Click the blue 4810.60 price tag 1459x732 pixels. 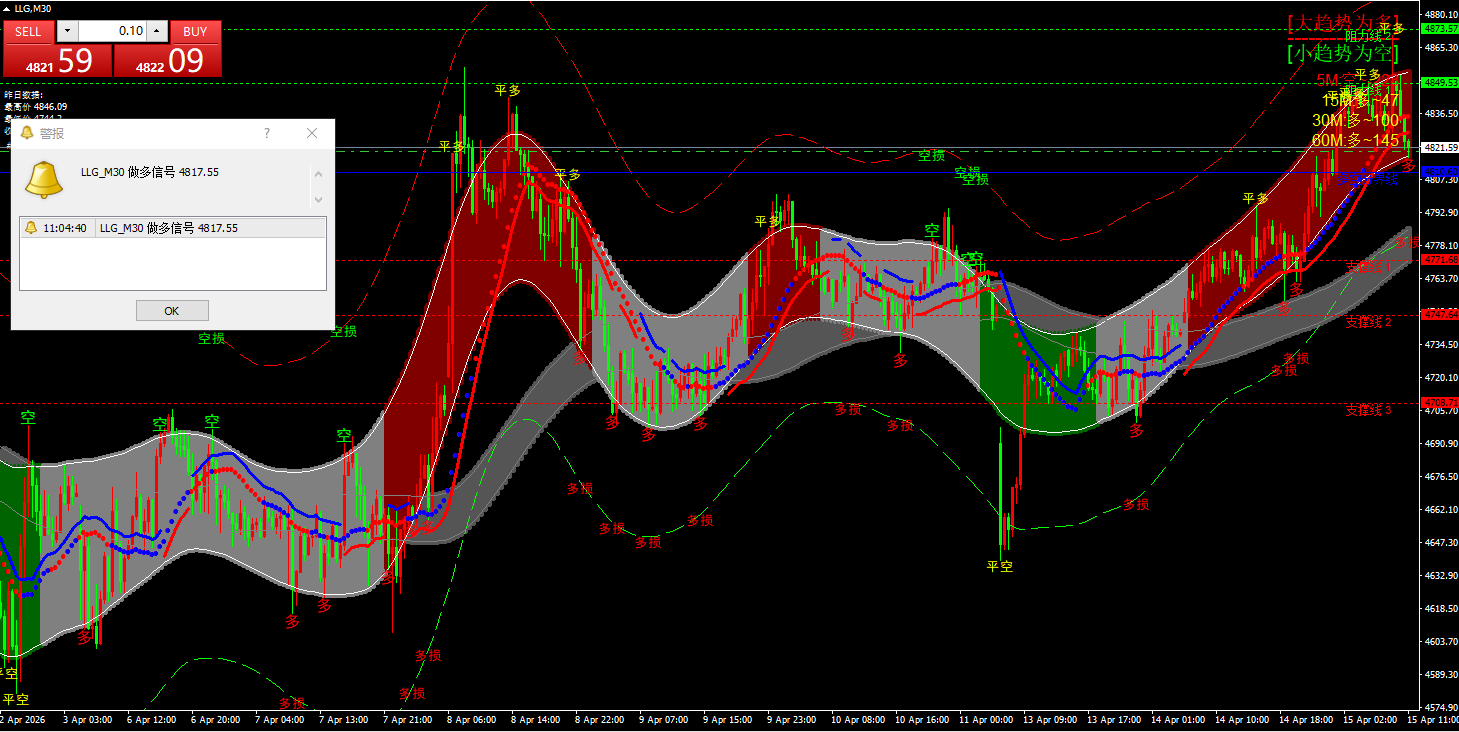point(1440,172)
